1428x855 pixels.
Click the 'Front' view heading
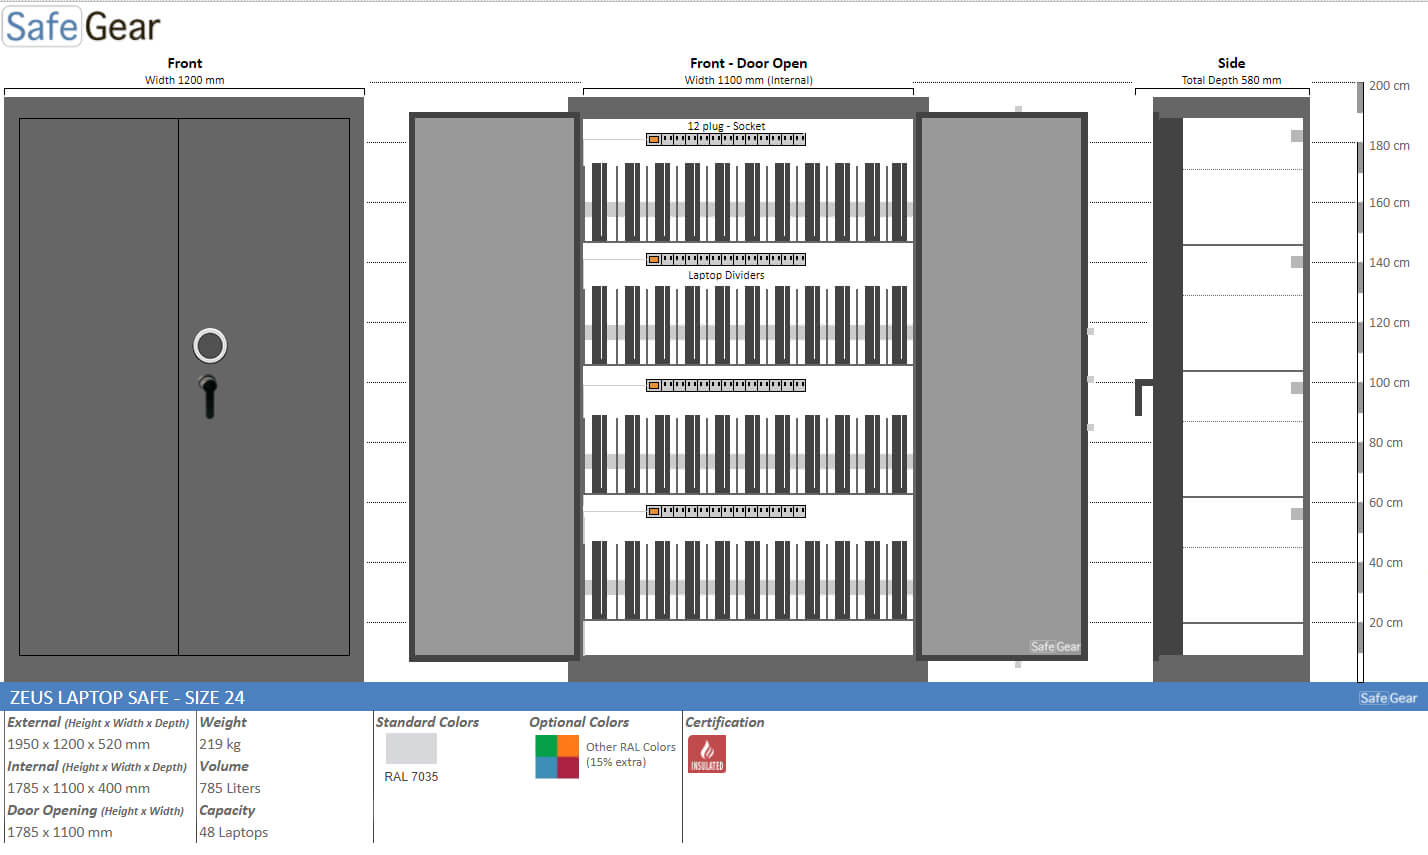(185, 63)
